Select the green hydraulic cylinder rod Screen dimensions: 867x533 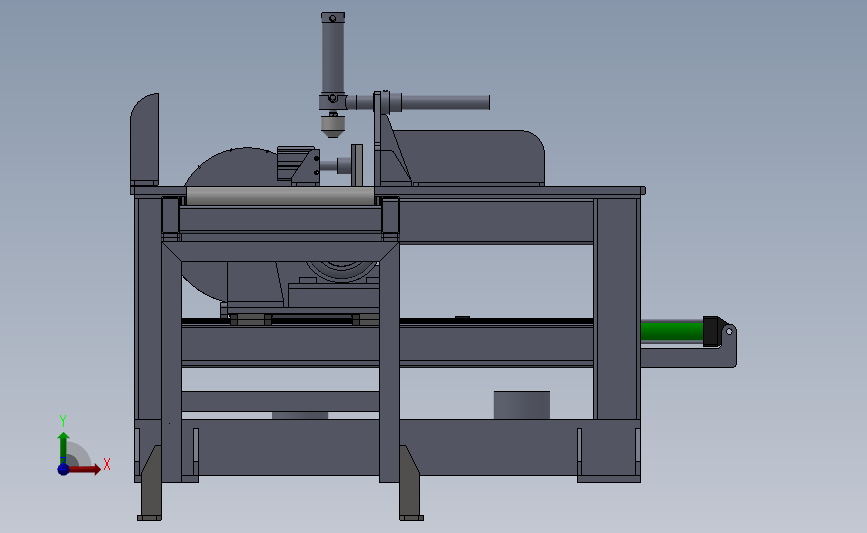point(672,331)
